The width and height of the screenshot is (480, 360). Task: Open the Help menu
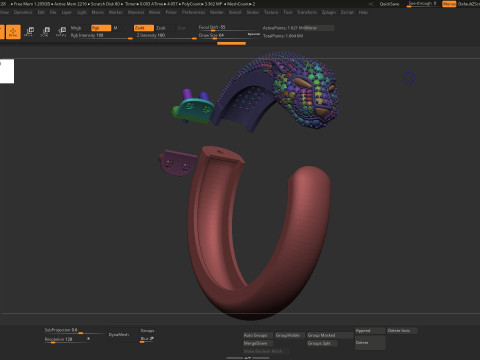coord(363,12)
